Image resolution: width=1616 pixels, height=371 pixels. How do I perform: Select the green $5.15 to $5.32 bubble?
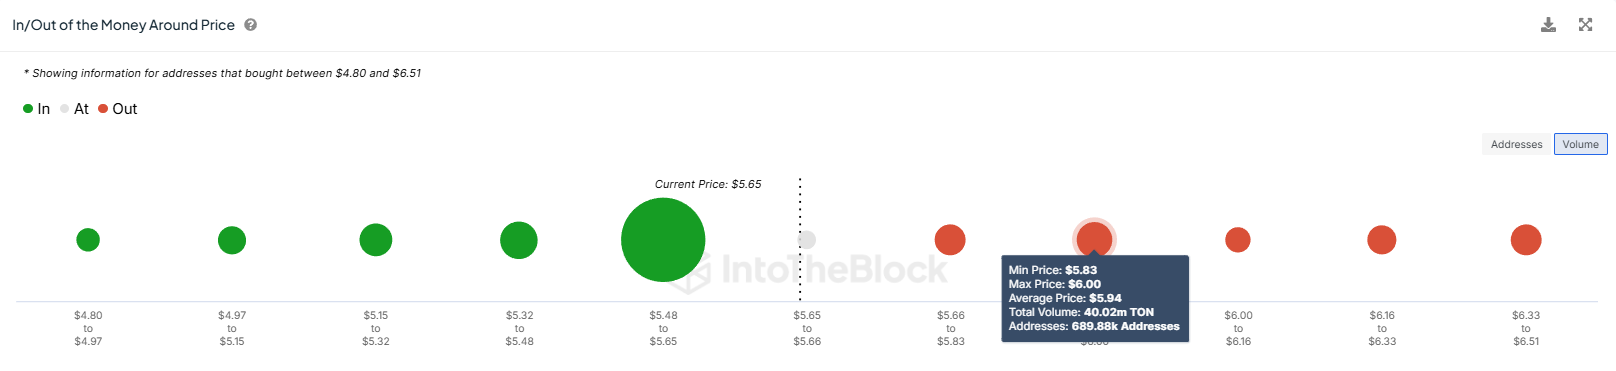click(376, 240)
